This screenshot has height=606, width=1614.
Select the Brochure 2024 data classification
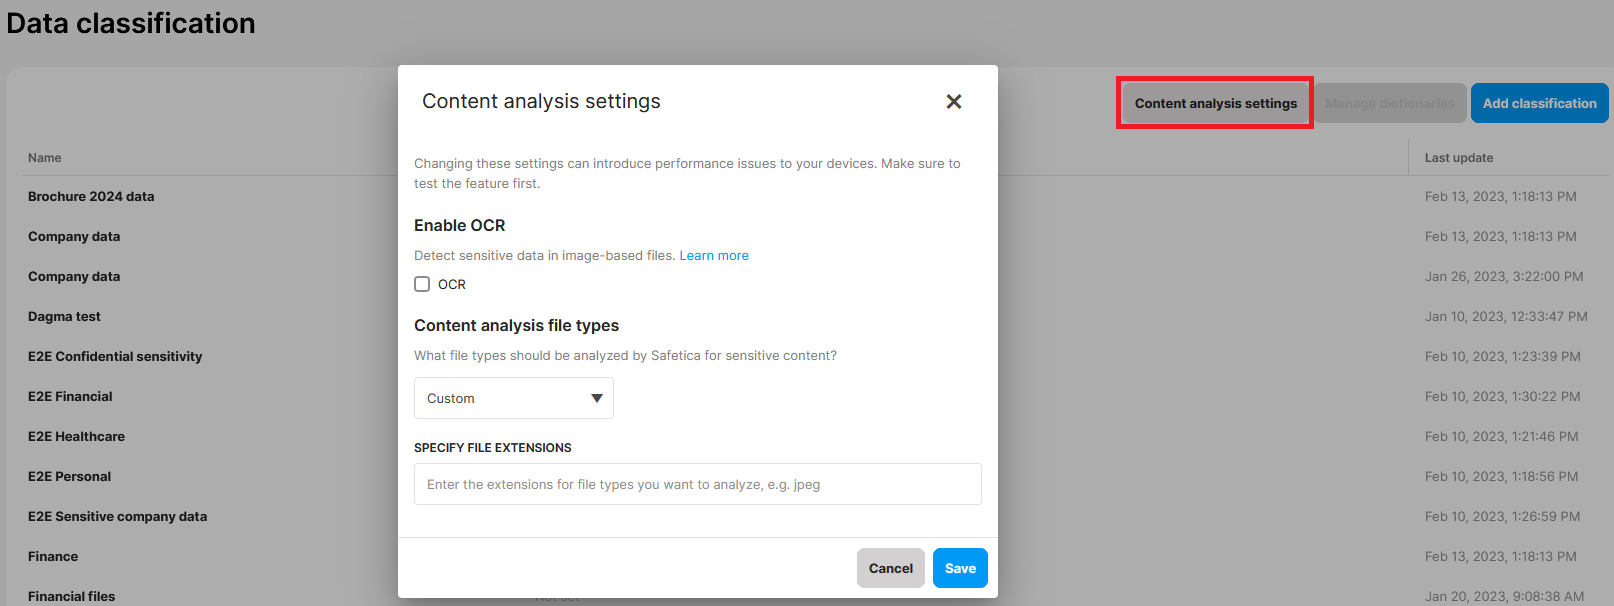[91, 197]
